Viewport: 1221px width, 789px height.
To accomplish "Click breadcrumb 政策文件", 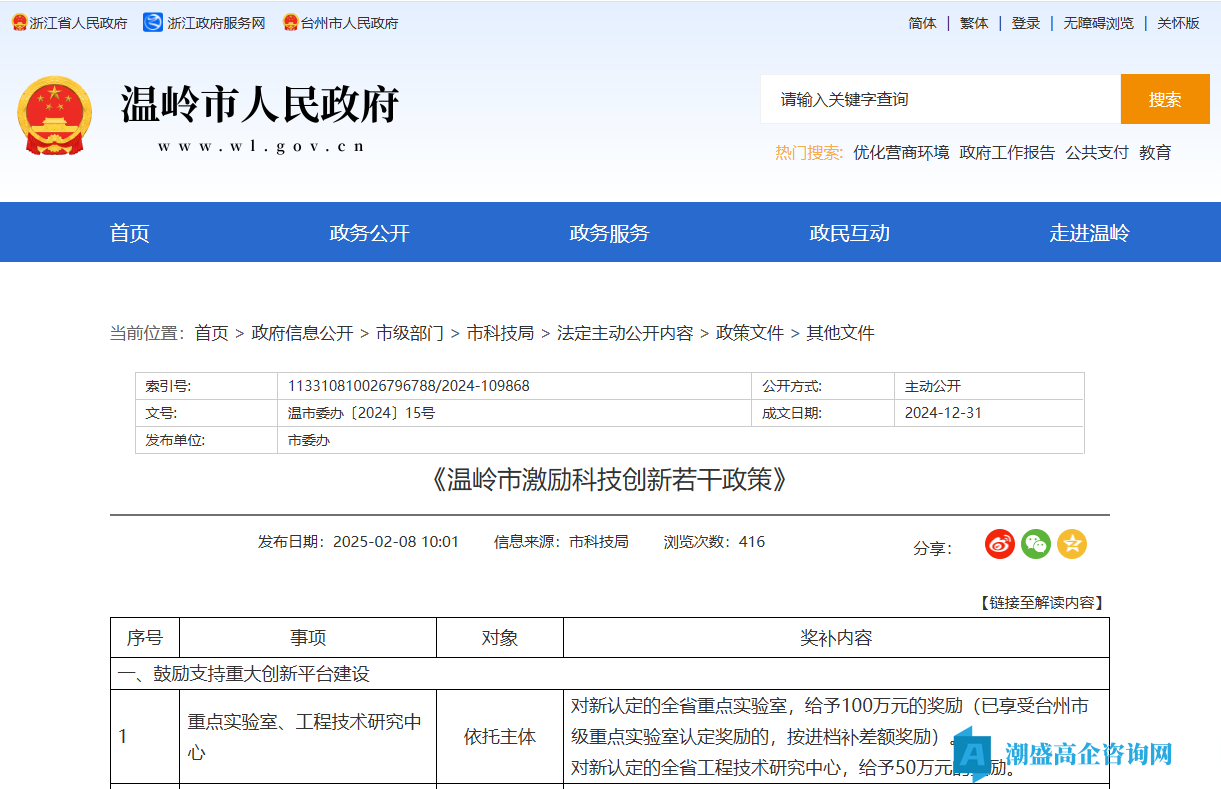I will [x=750, y=333].
